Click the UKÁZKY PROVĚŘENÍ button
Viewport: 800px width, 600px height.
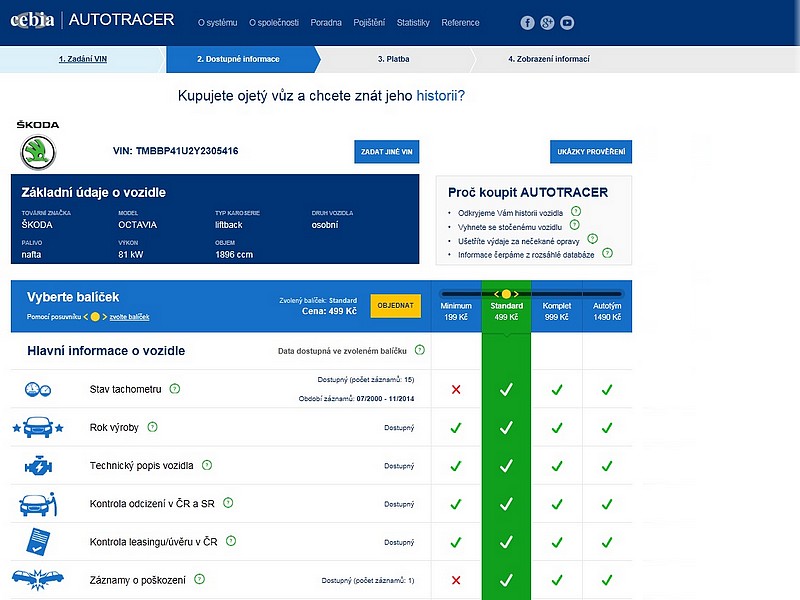pos(591,152)
